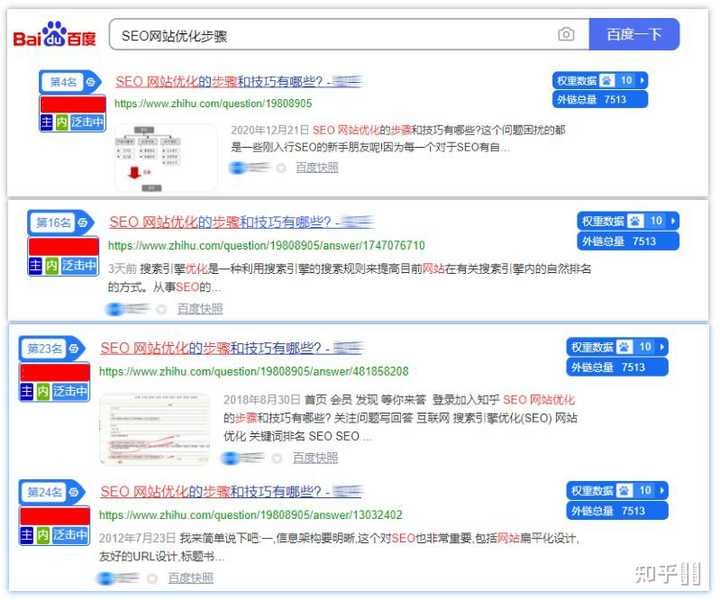
Task: Click 外链总量 7513 badge of 第4名 result
Action: (600, 100)
